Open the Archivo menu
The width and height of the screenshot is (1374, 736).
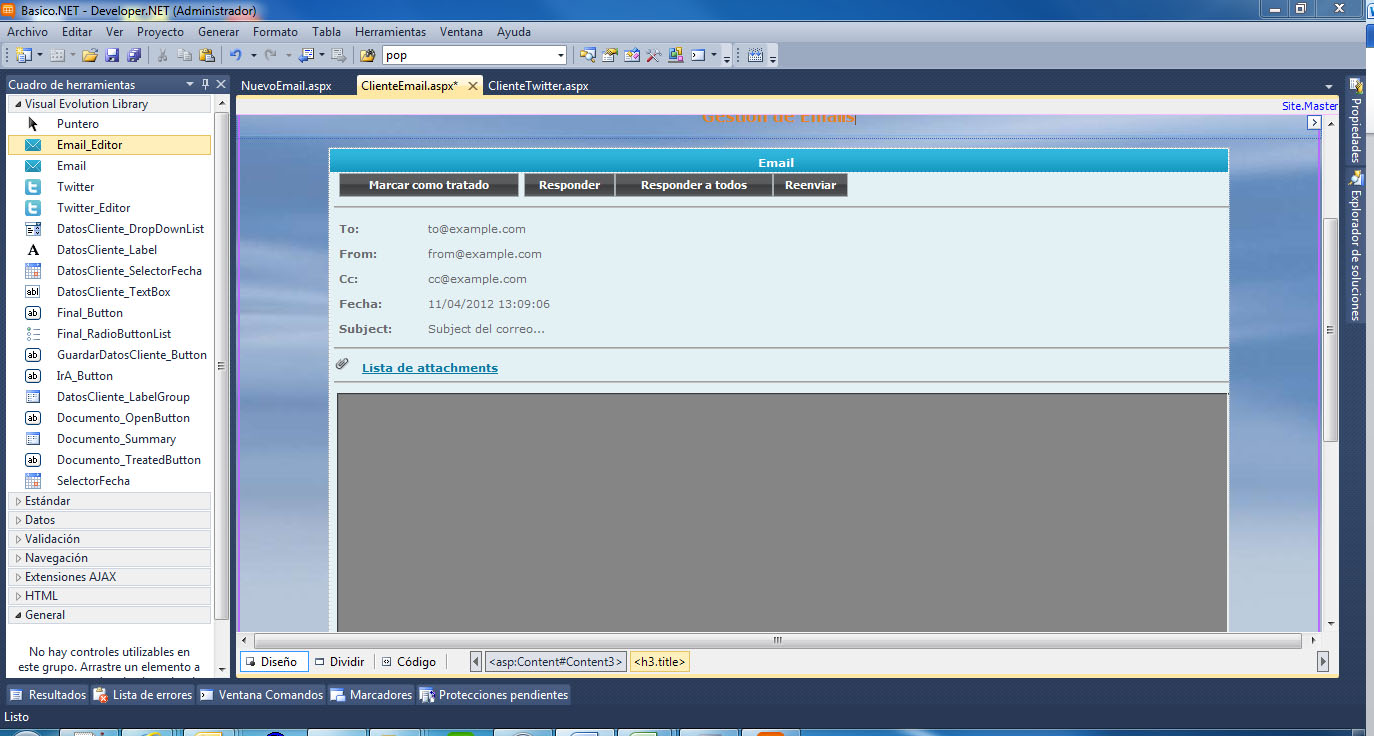point(27,32)
